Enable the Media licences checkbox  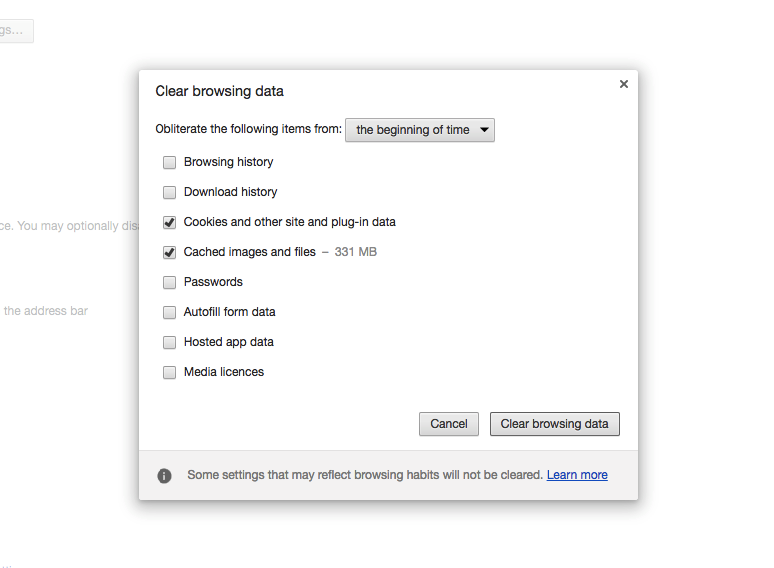coord(169,372)
